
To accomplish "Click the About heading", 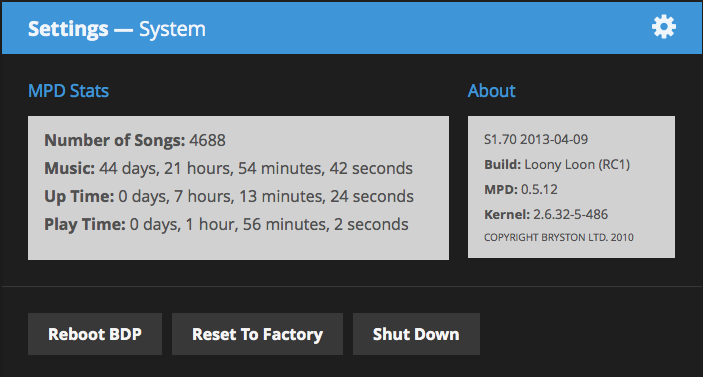I will click(491, 91).
